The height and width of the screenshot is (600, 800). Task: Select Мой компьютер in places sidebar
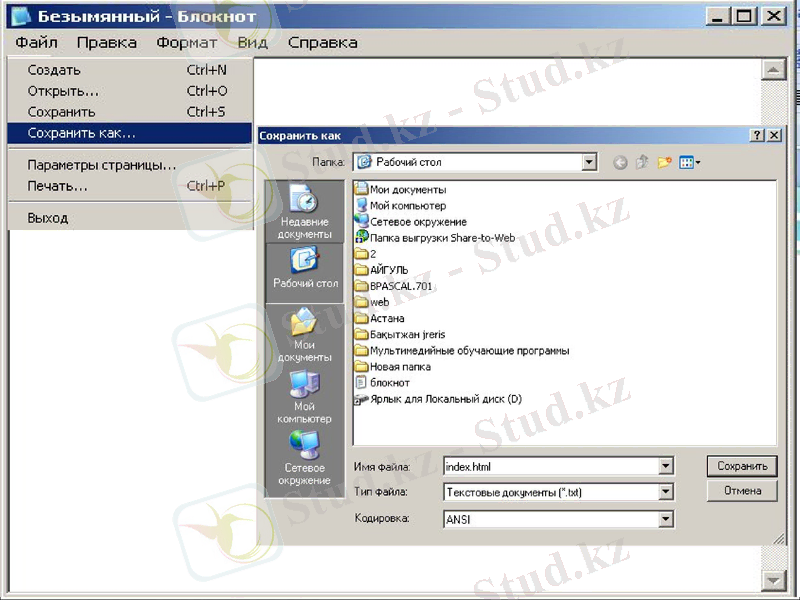coord(304,396)
